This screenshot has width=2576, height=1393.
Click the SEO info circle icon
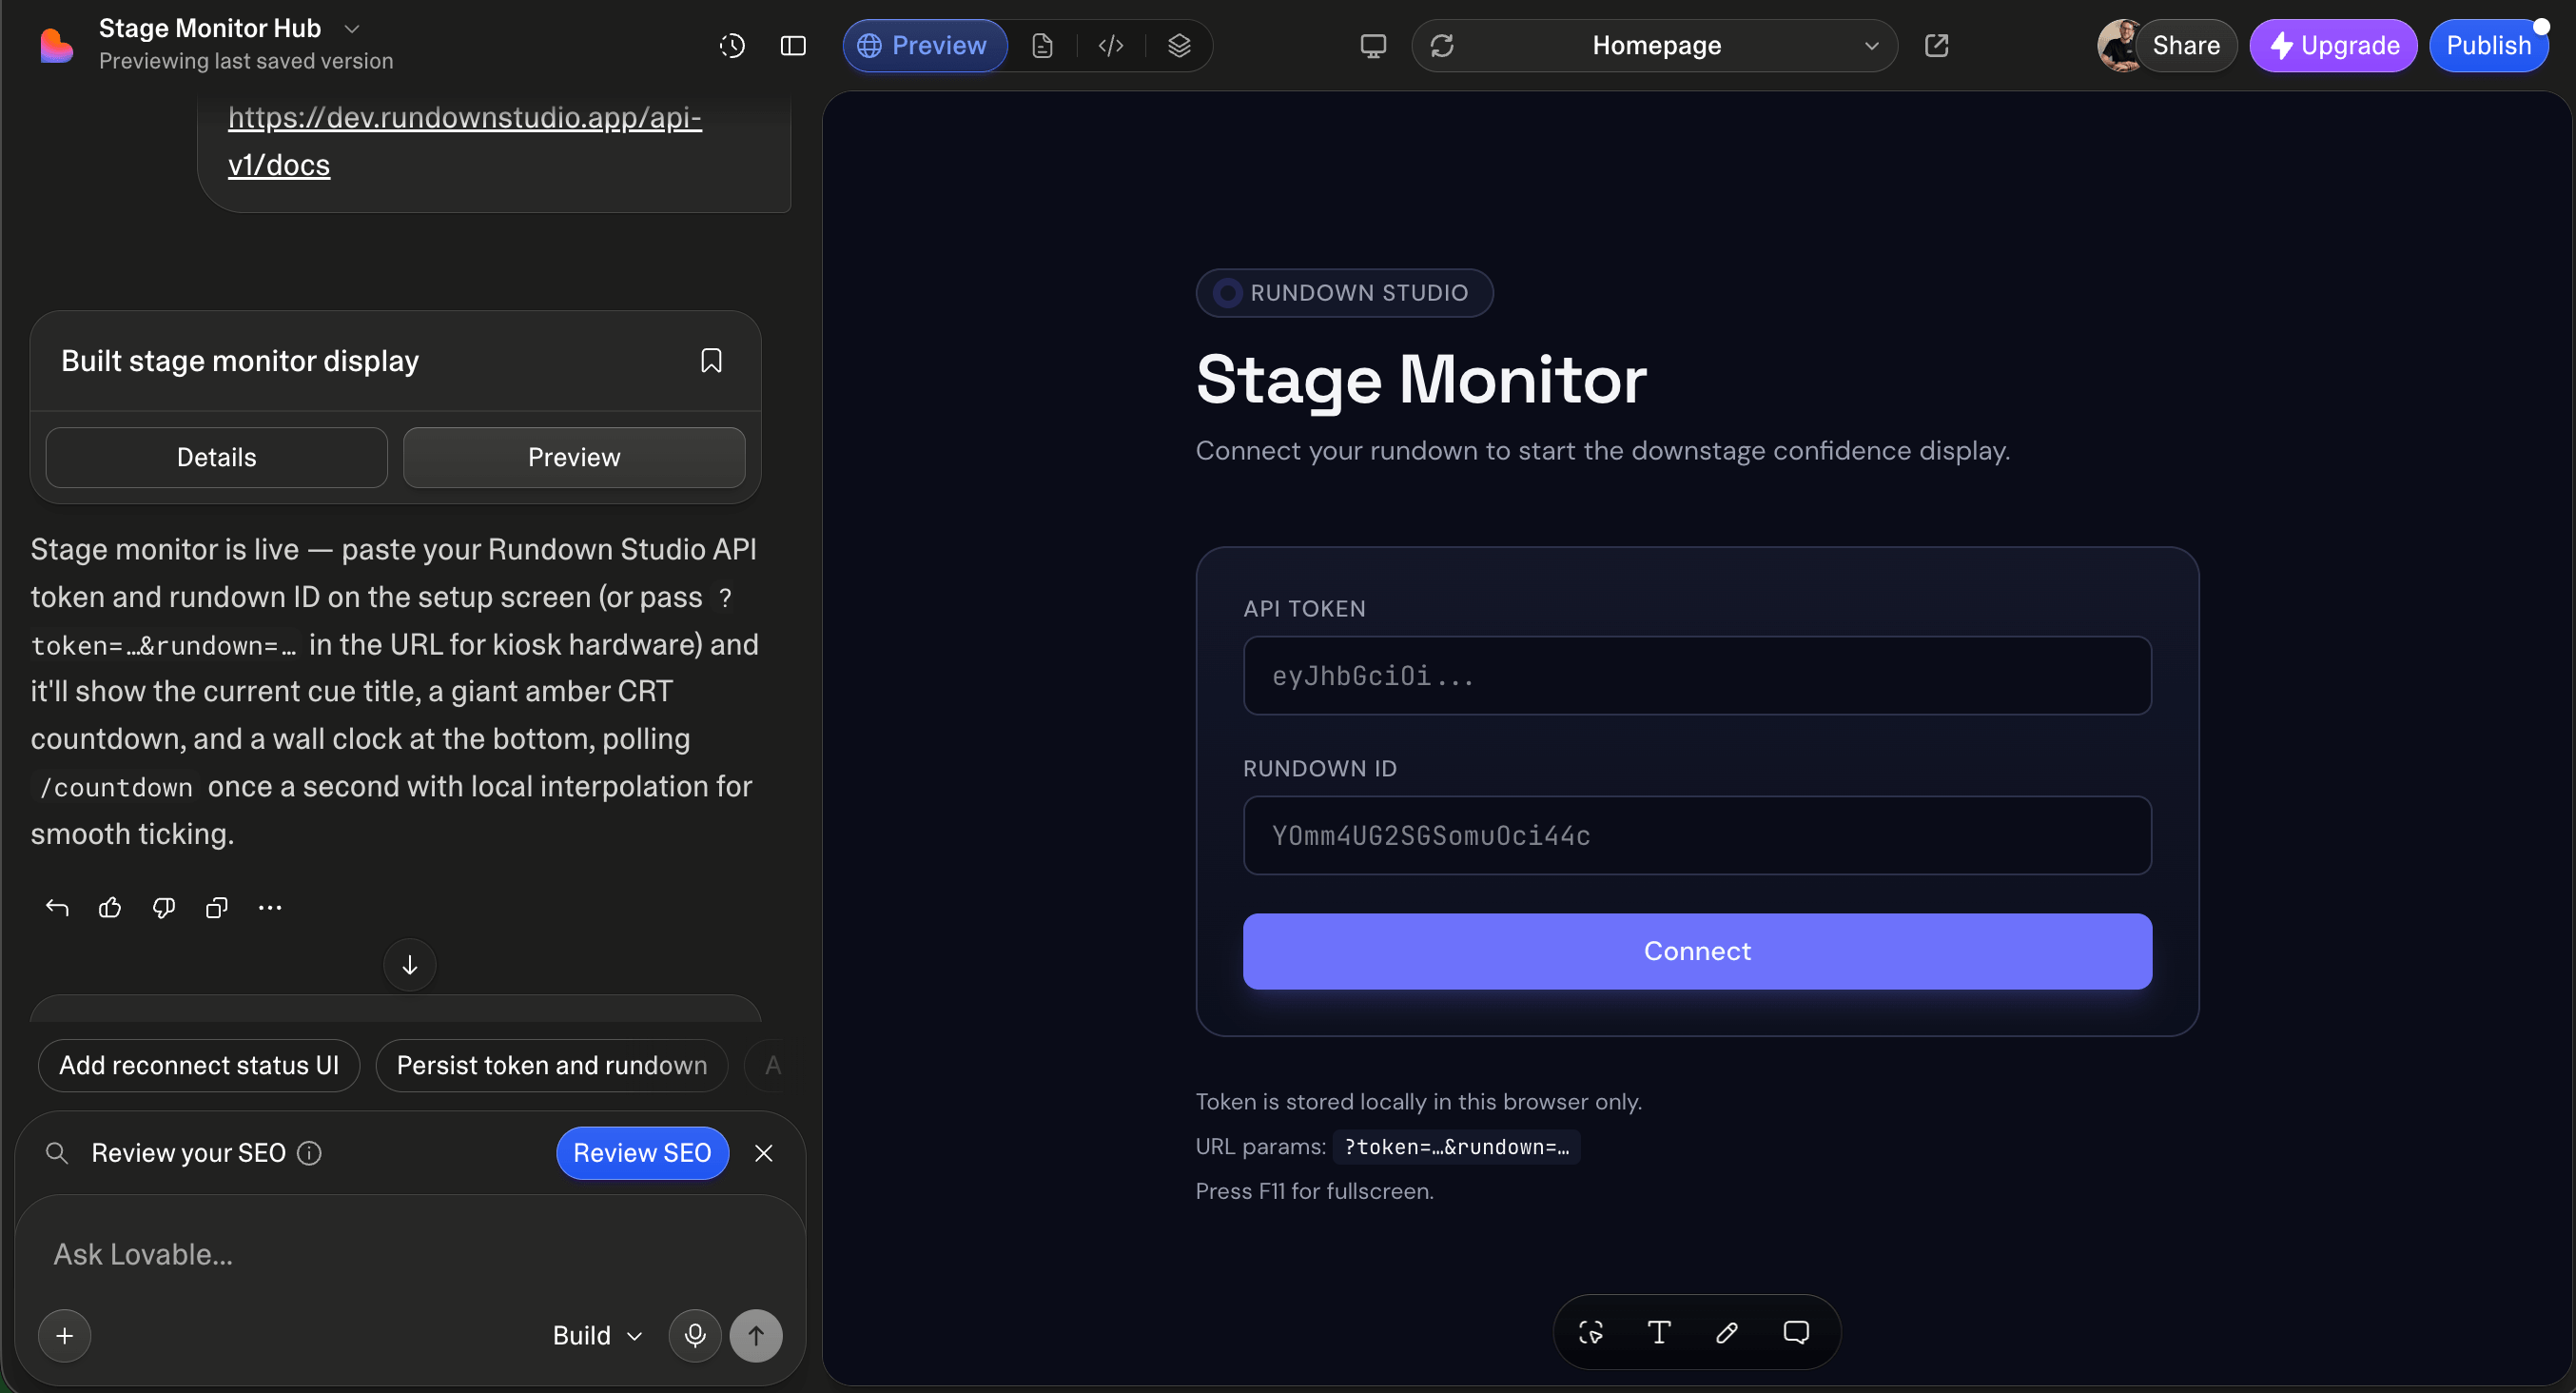click(x=310, y=1153)
